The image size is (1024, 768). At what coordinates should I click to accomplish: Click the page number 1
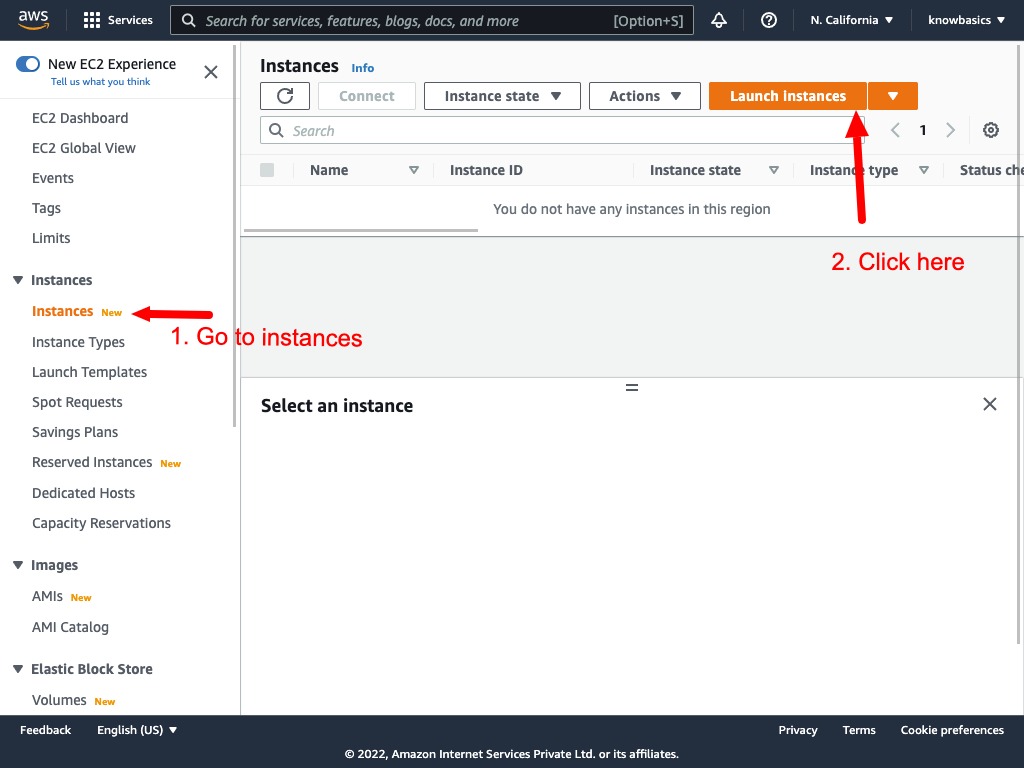tap(923, 130)
